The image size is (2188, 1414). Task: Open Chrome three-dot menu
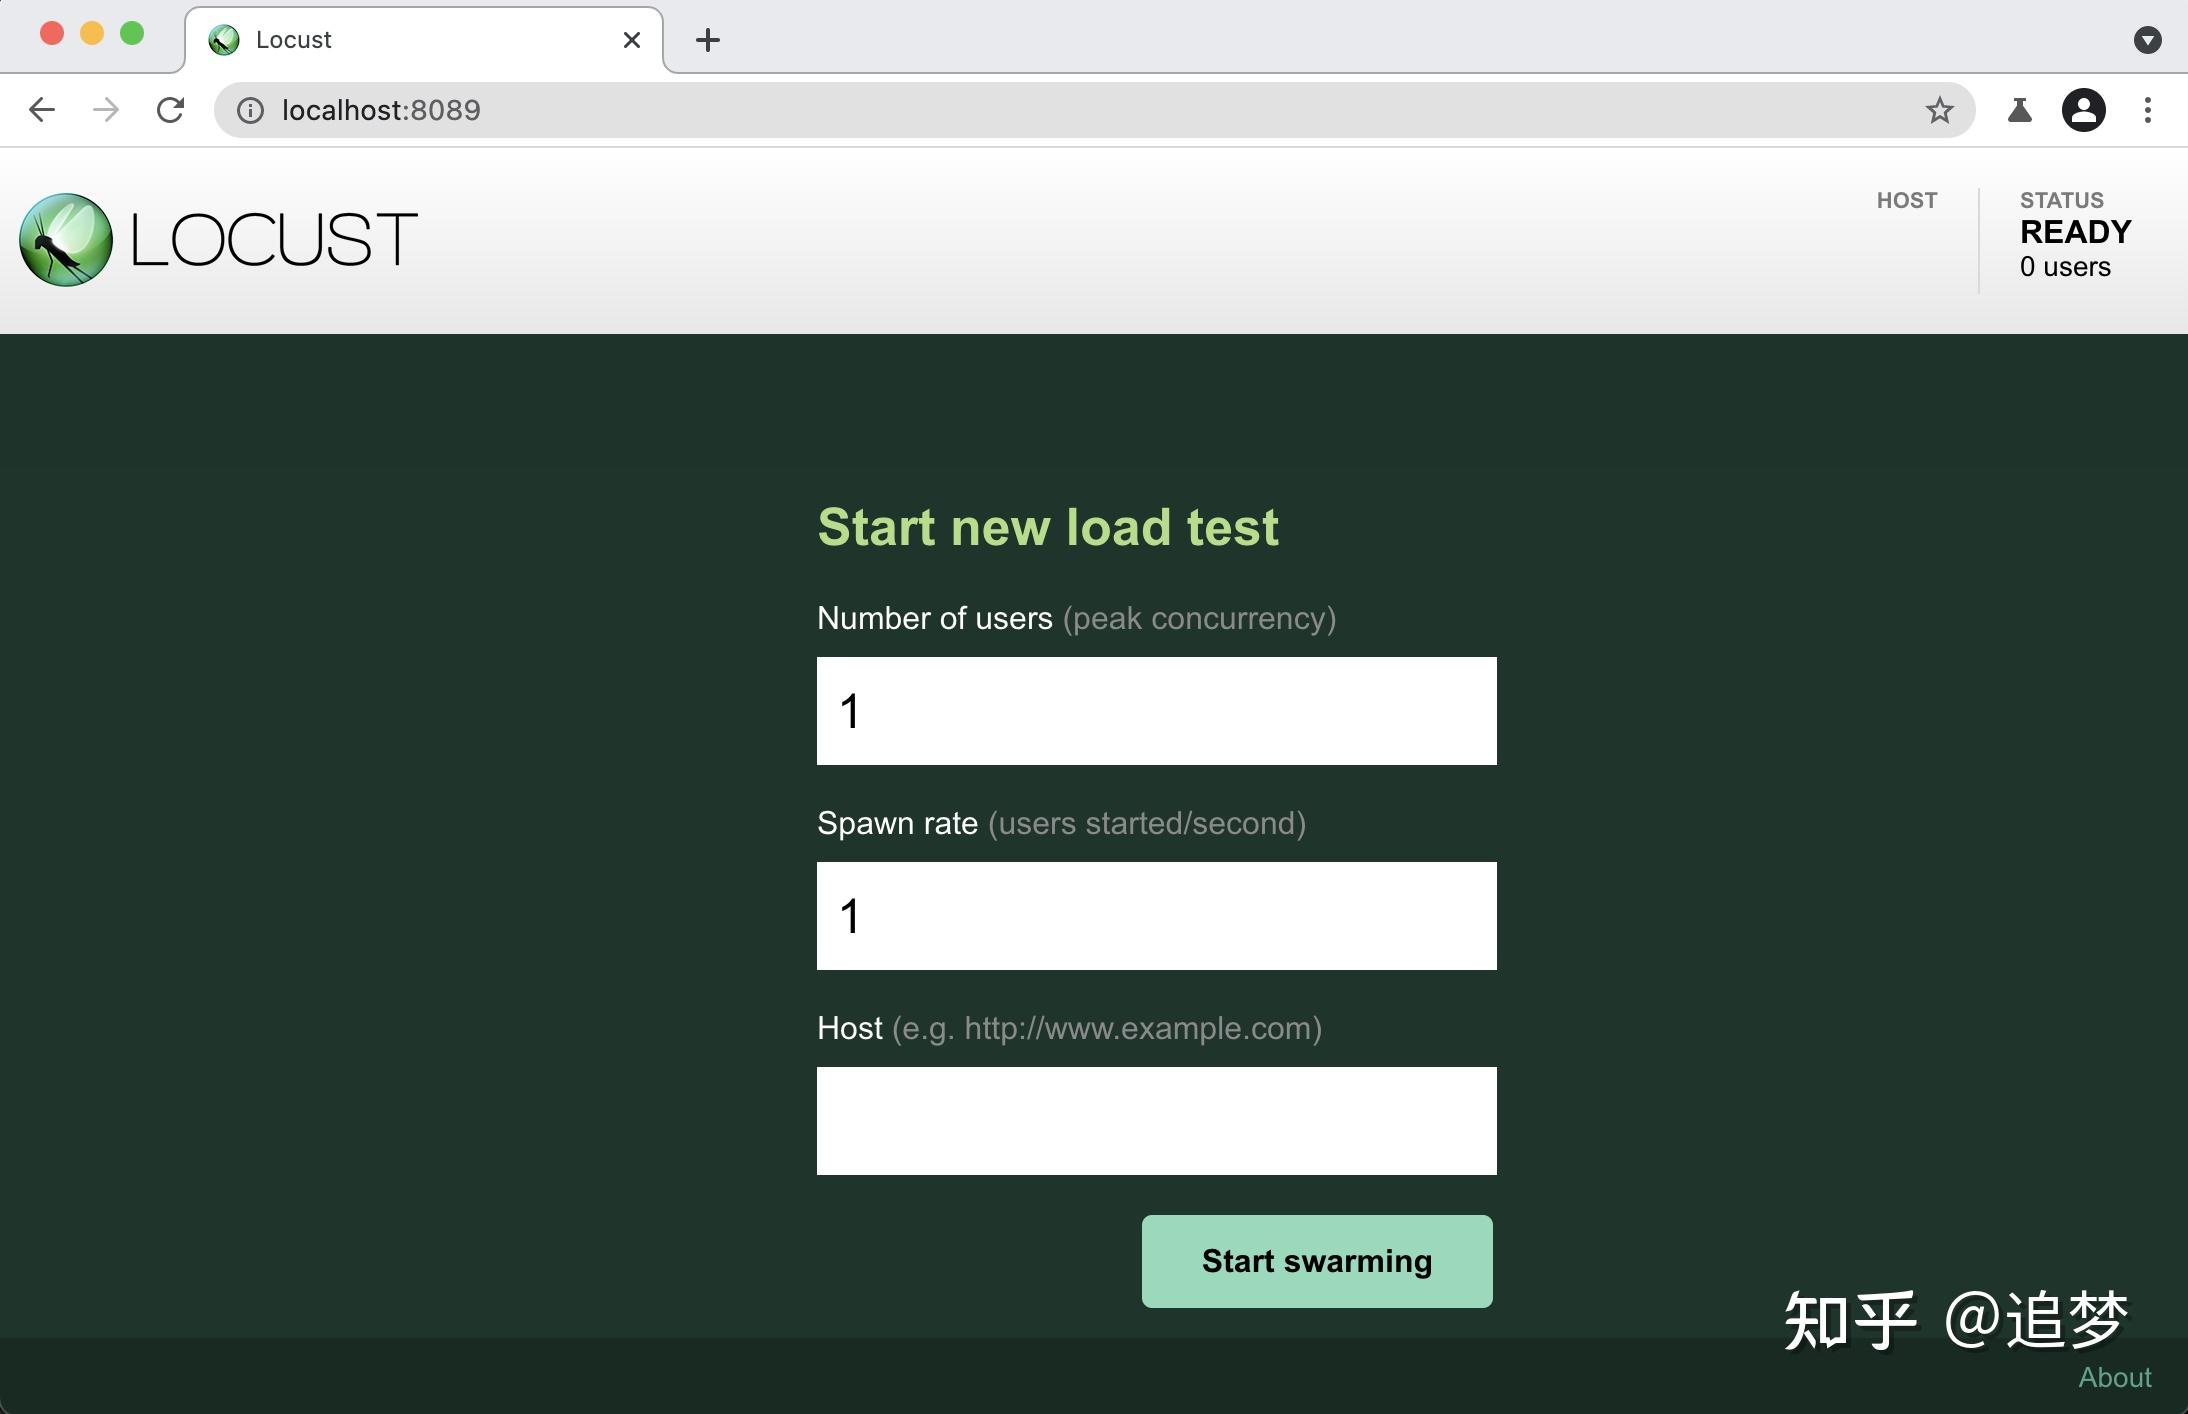2147,110
